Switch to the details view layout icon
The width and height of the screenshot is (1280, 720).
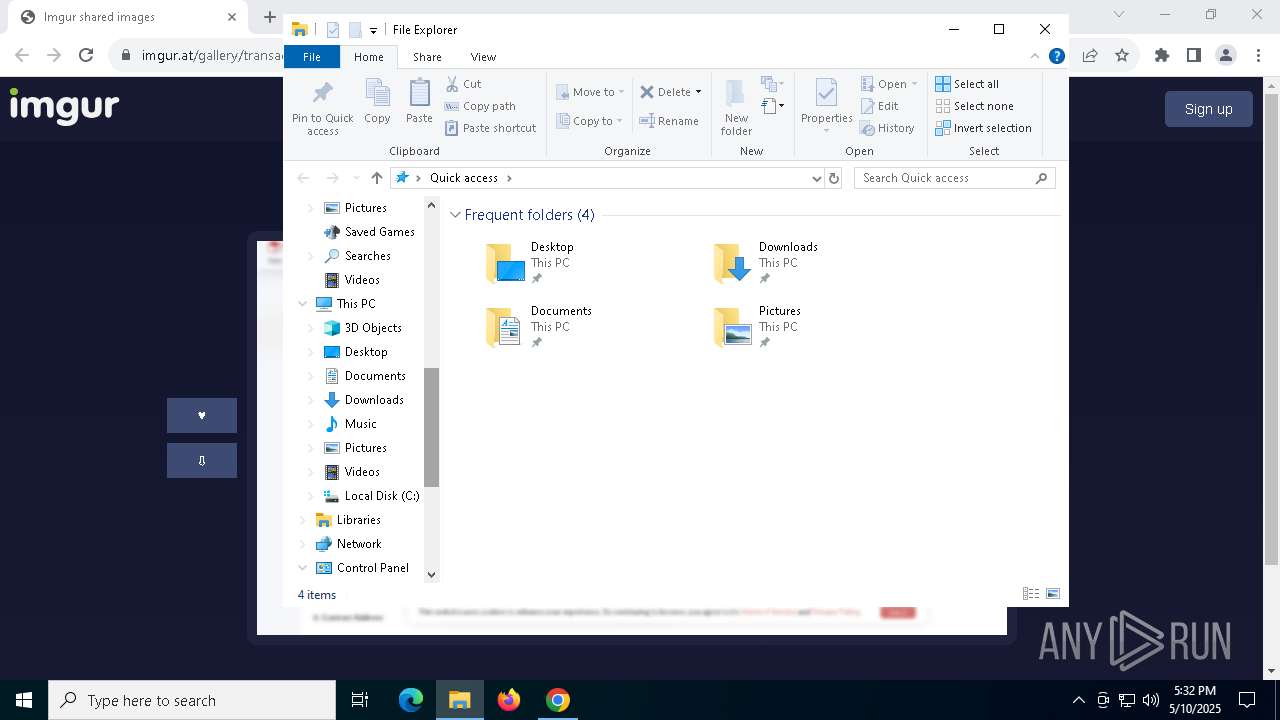click(x=1031, y=594)
